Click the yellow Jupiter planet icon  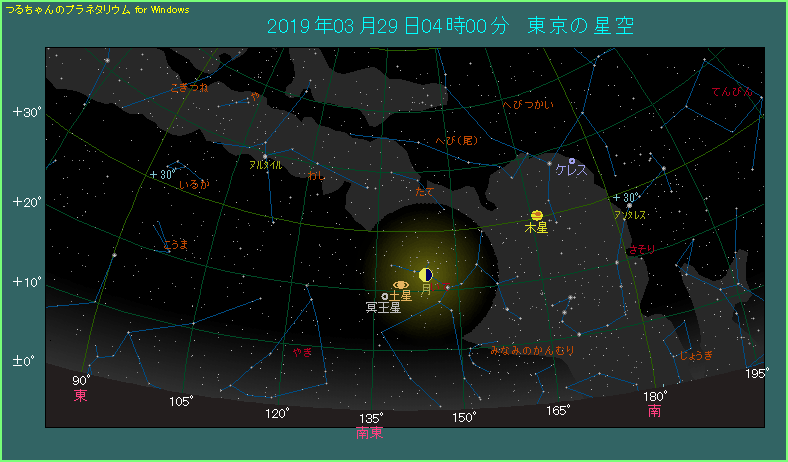(537, 215)
